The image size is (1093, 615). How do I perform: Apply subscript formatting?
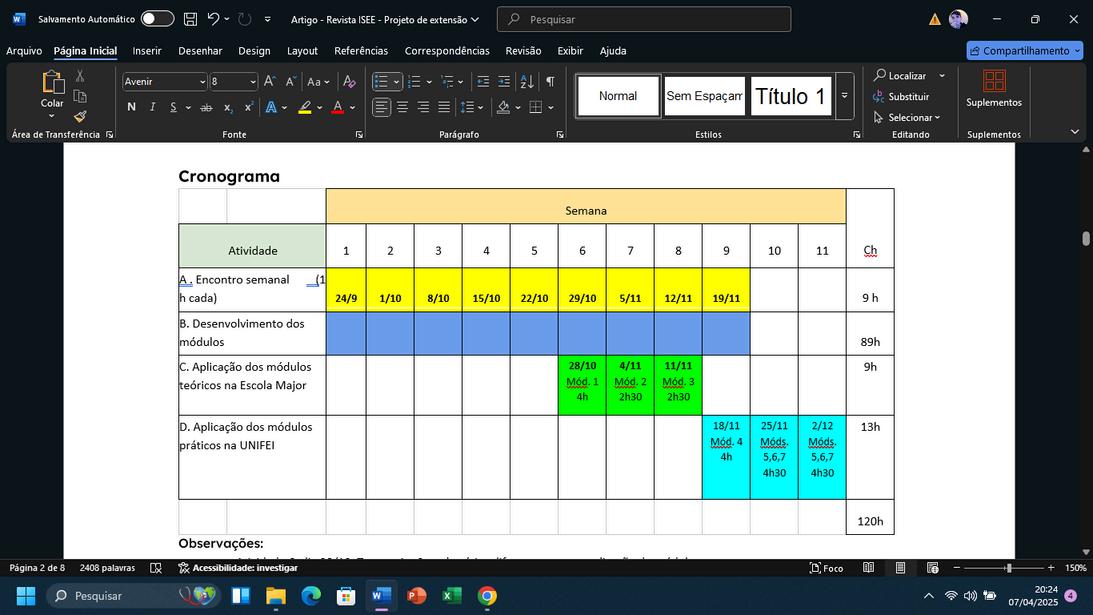(228, 107)
